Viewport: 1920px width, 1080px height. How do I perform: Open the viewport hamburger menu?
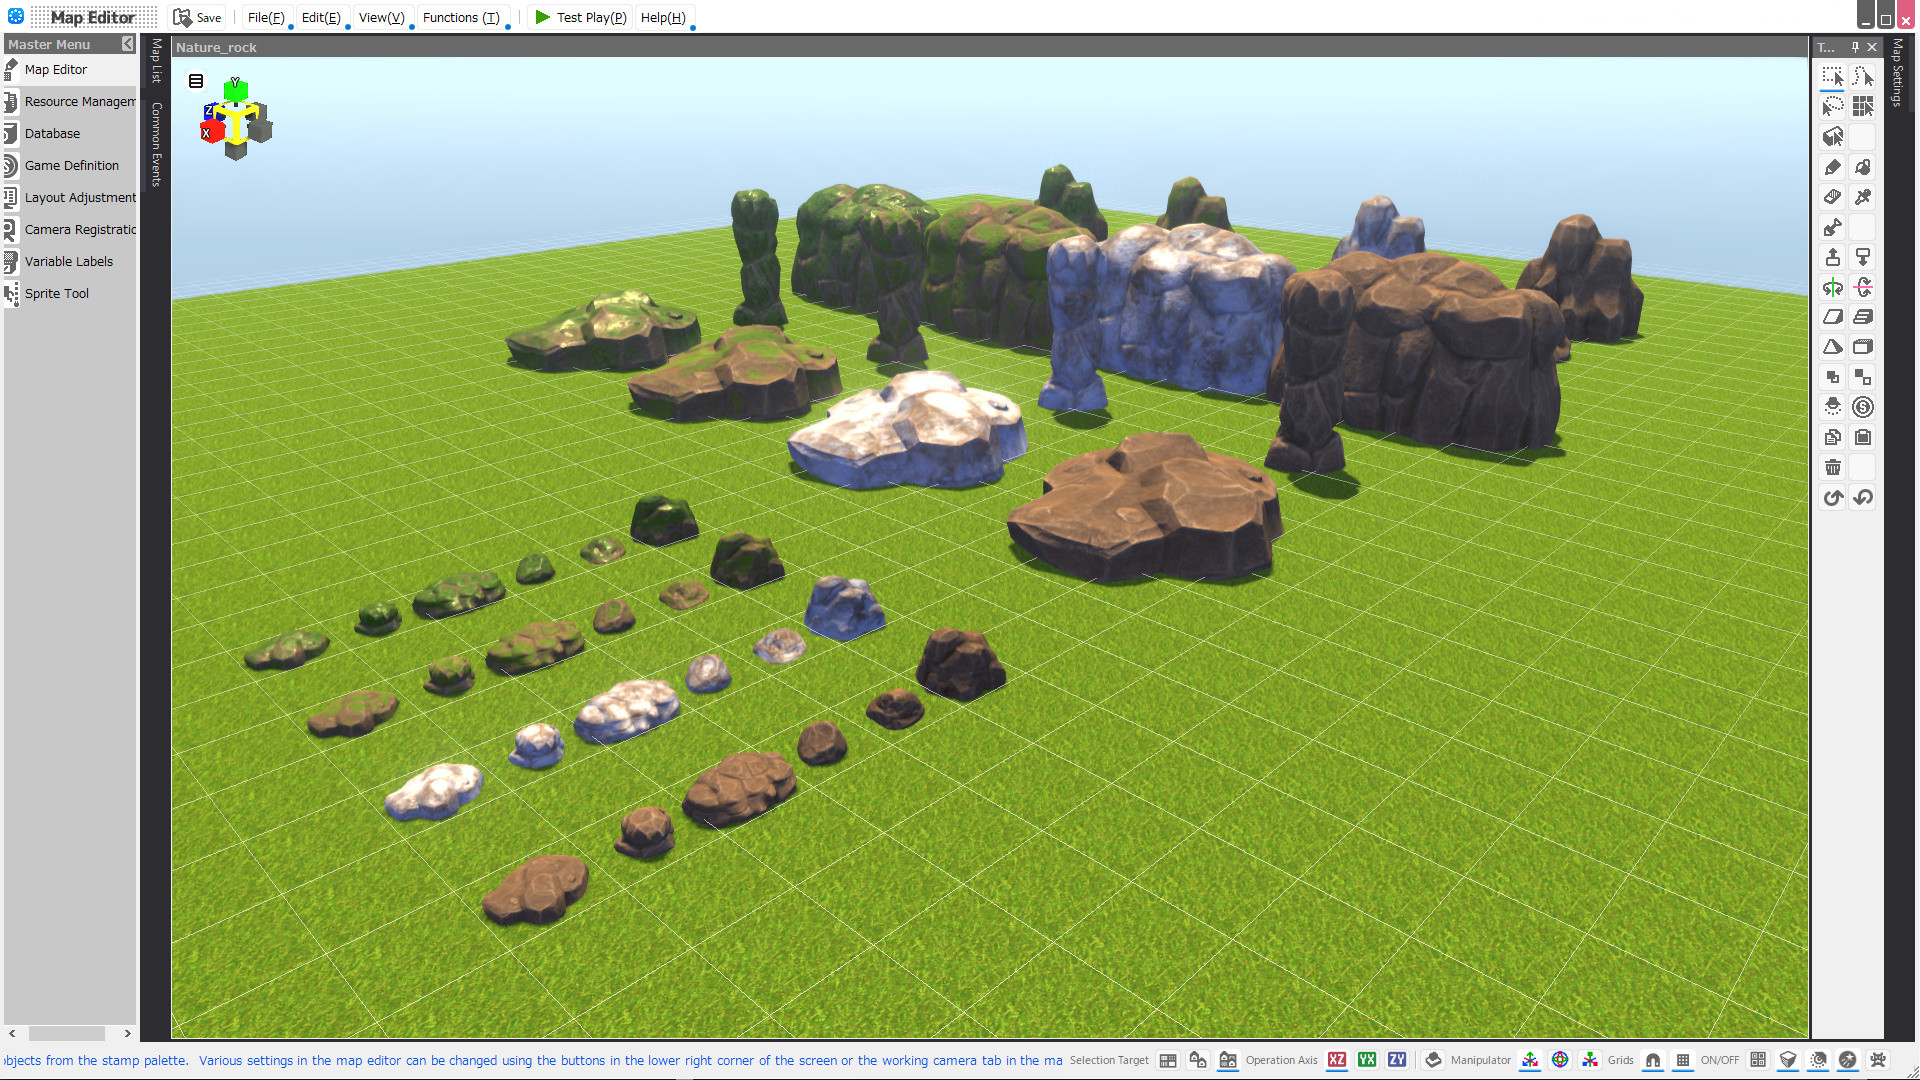click(x=196, y=81)
